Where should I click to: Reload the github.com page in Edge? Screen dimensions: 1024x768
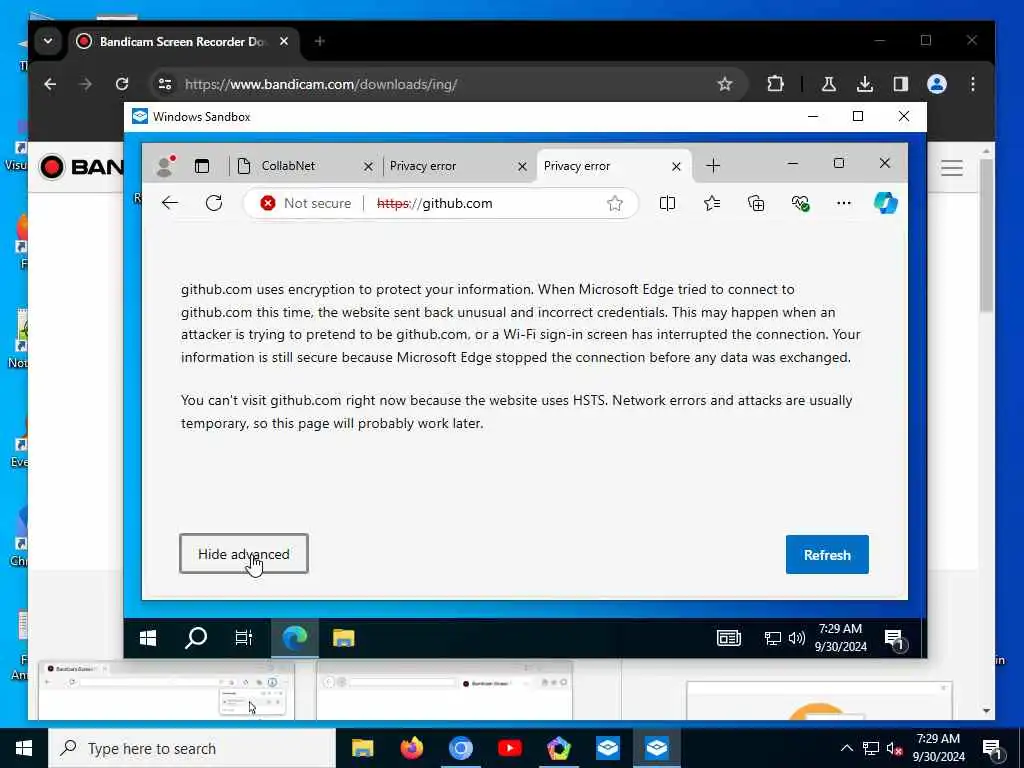pyautogui.click(x=214, y=203)
